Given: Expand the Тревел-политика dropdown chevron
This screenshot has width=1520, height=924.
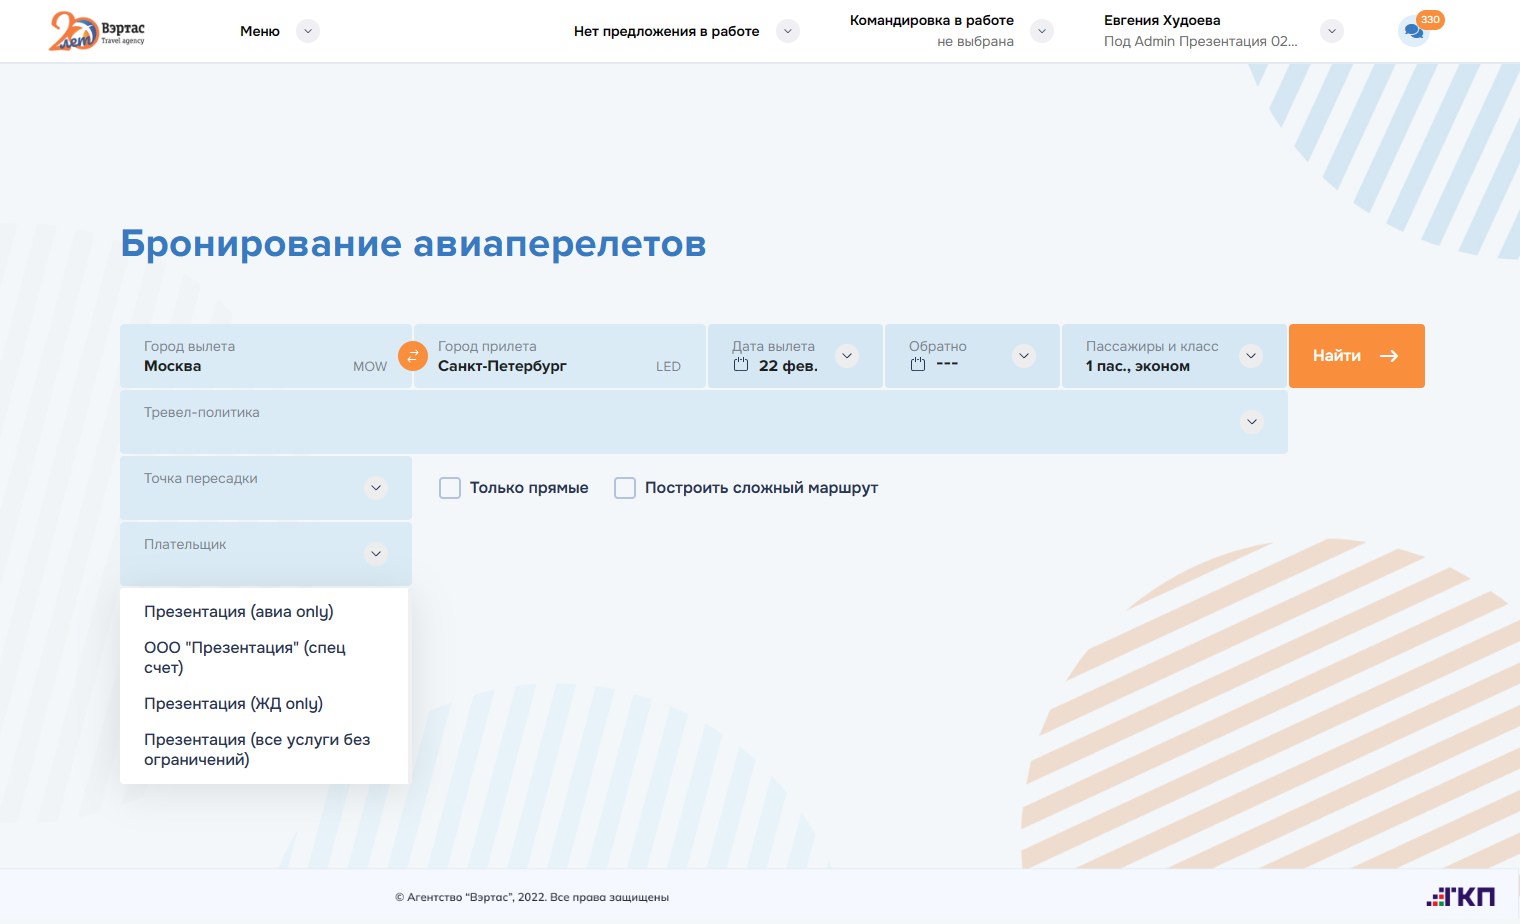Looking at the screenshot, I should point(1252,422).
